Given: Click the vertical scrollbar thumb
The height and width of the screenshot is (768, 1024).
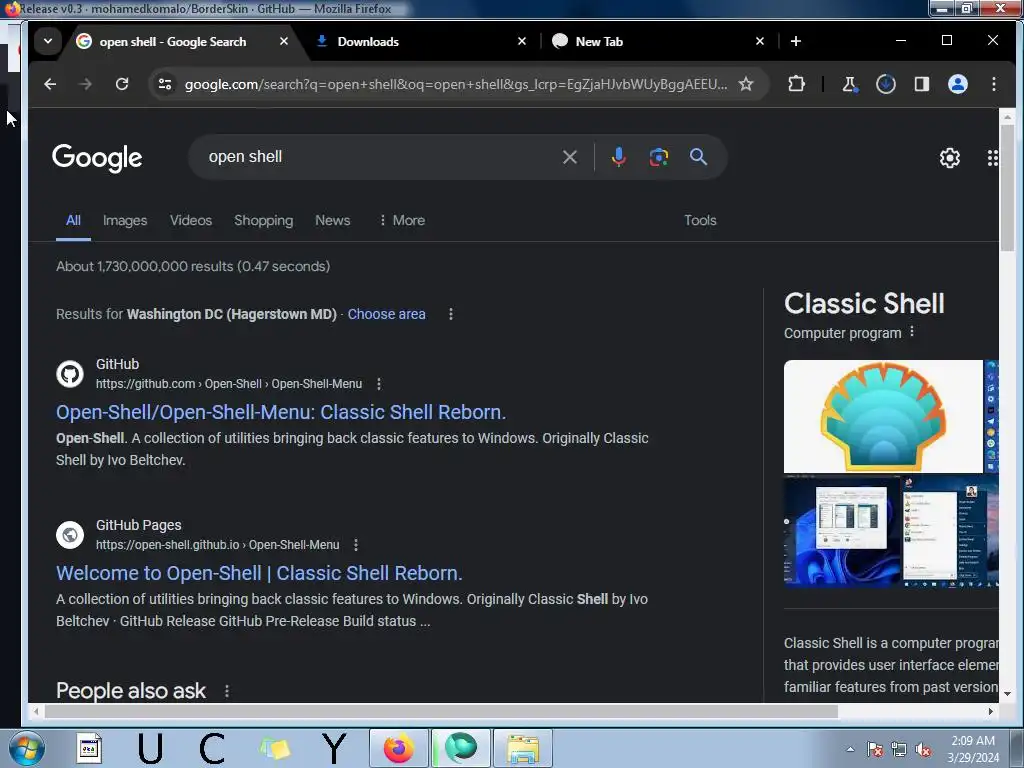Looking at the screenshot, I should [1007, 187].
